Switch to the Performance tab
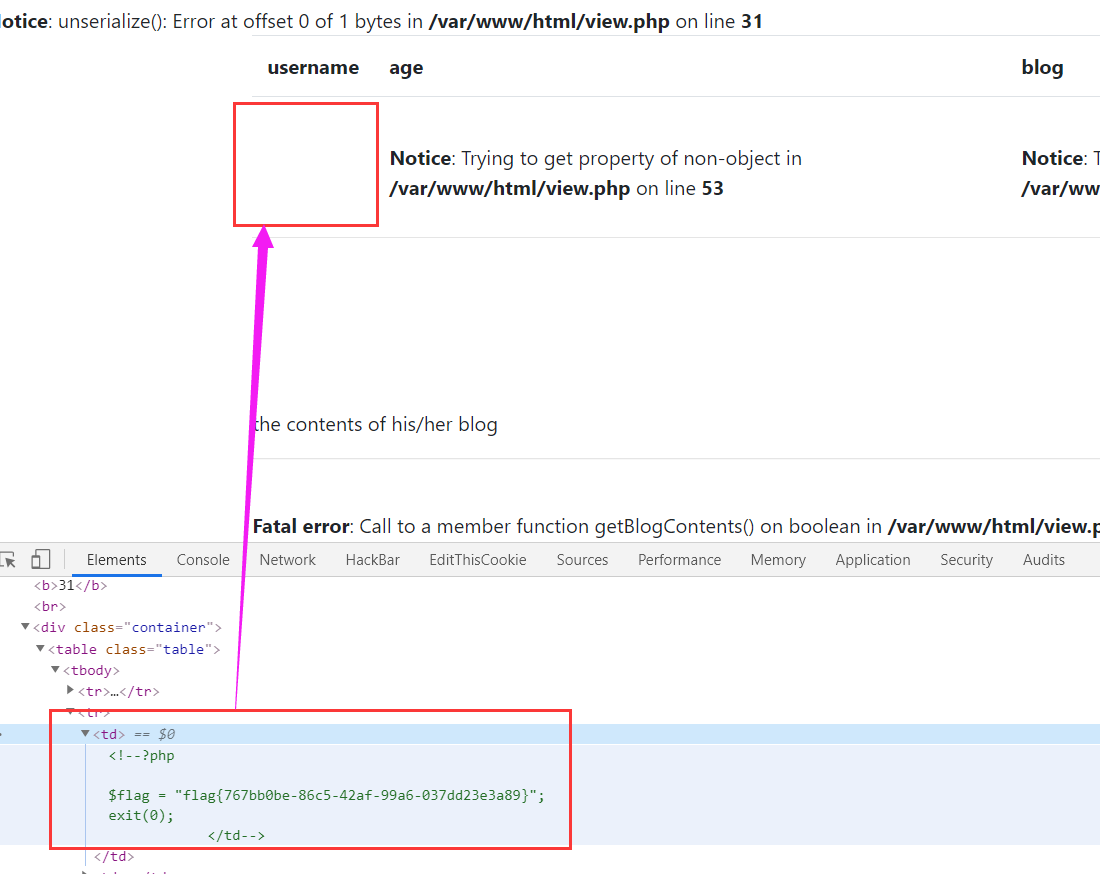The image size is (1100, 874). click(x=679, y=560)
